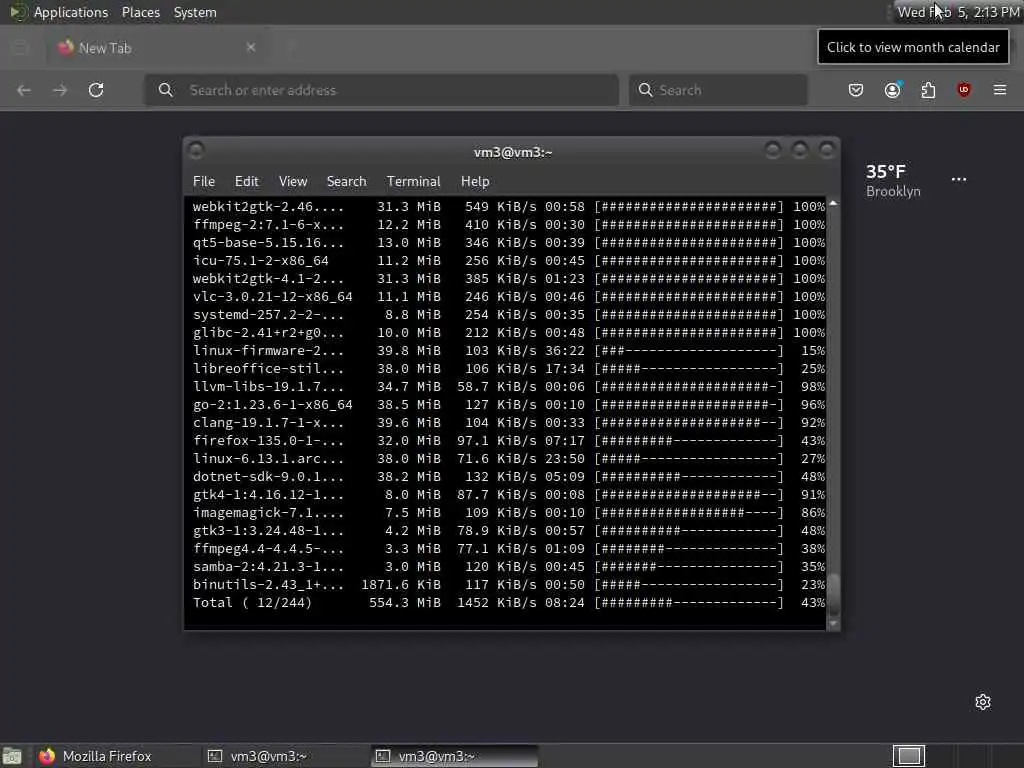Image resolution: width=1024 pixels, height=768 pixels.
Task: Go forward in Firefox history
Action: coord(60,90)
